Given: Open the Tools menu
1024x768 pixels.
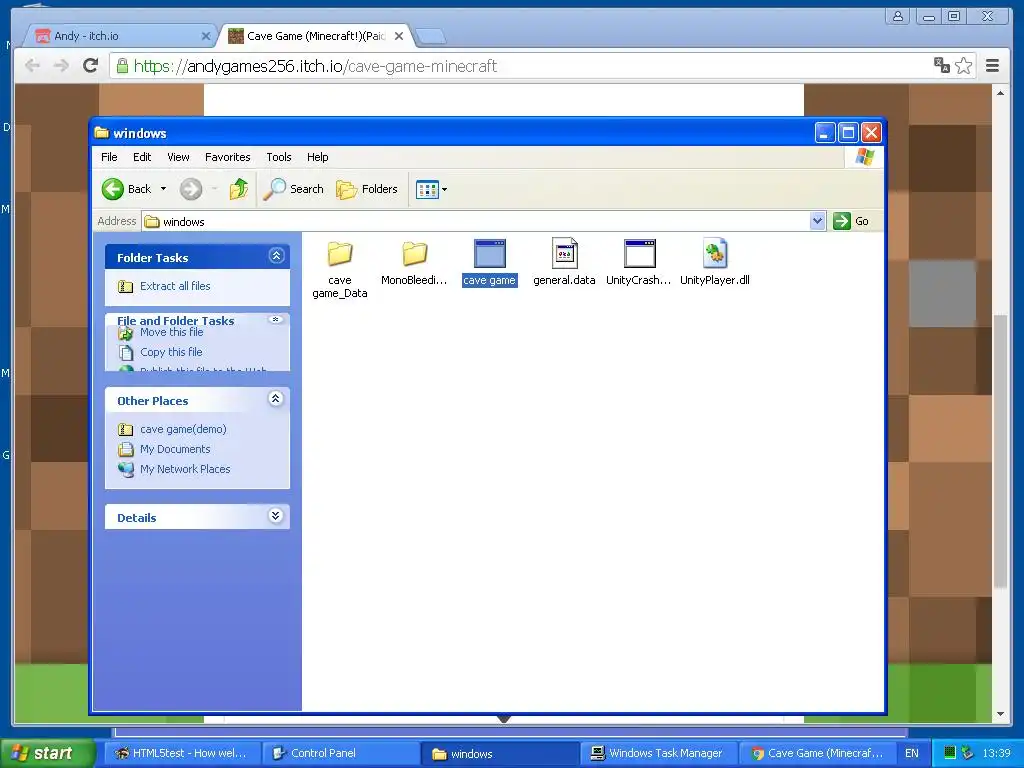Looking at the screenshot, I should (278, 157).
